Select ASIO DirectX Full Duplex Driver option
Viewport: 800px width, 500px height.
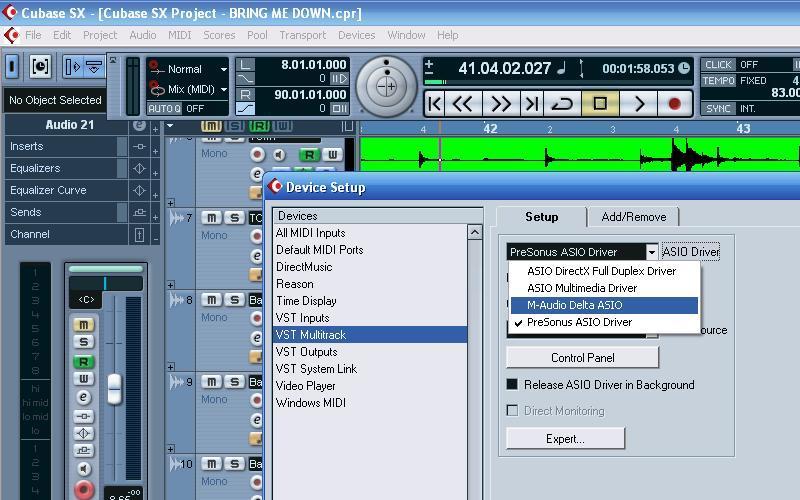tap(604, 271)
